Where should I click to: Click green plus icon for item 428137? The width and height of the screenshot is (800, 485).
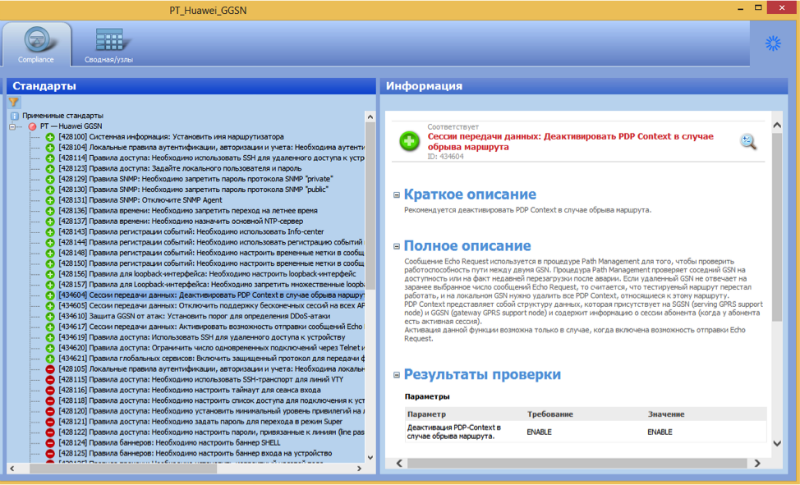pos(50,222)
